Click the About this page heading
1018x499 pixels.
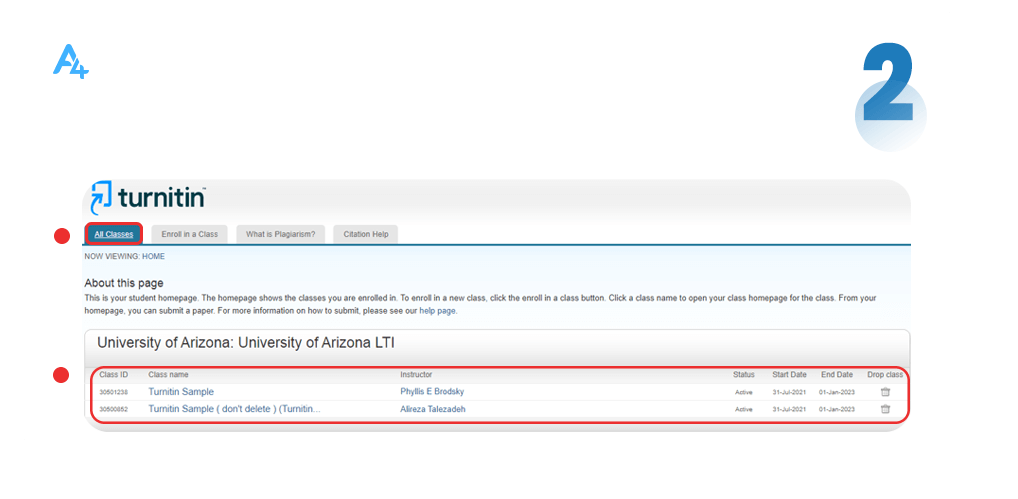point(124,283)
